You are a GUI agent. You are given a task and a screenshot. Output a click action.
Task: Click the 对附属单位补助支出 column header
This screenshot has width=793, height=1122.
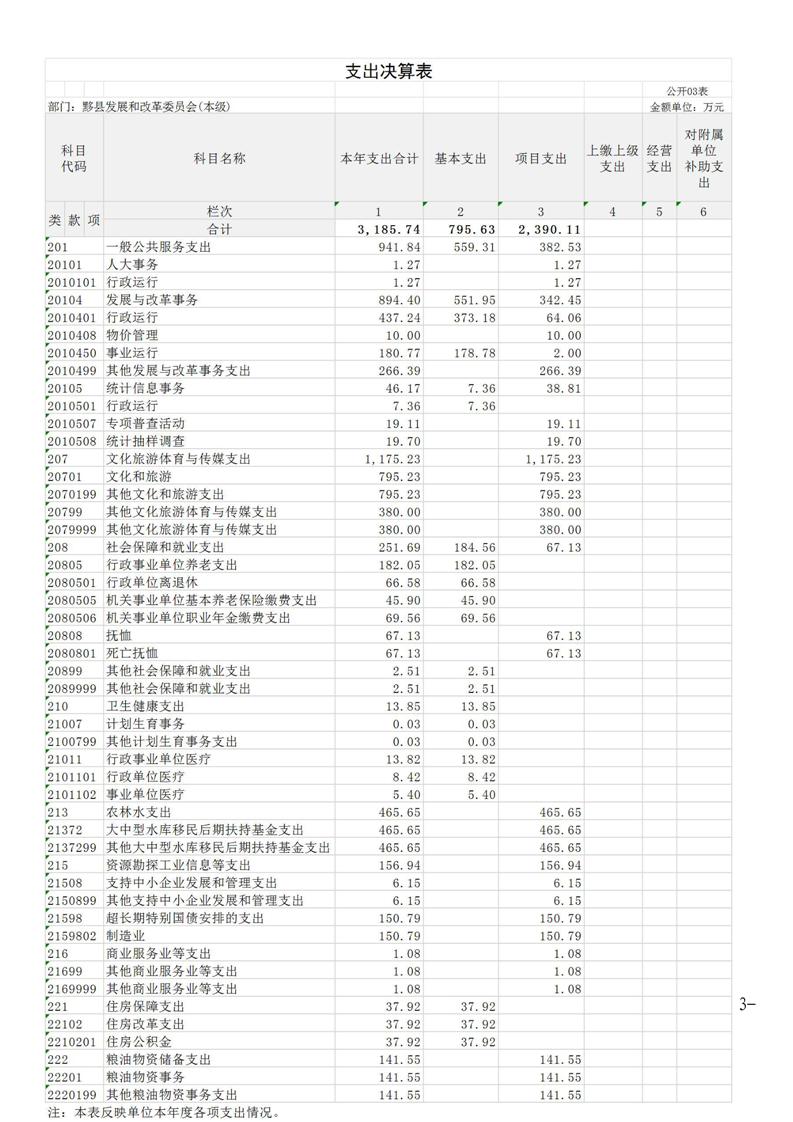click(x=703, y=158)
